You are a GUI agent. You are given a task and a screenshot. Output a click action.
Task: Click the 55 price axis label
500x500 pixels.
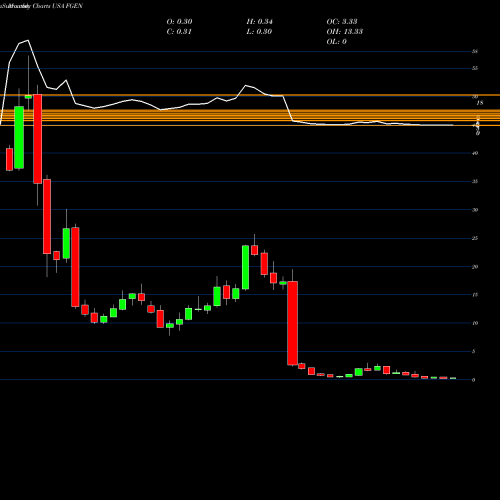(x=475, y=68)
